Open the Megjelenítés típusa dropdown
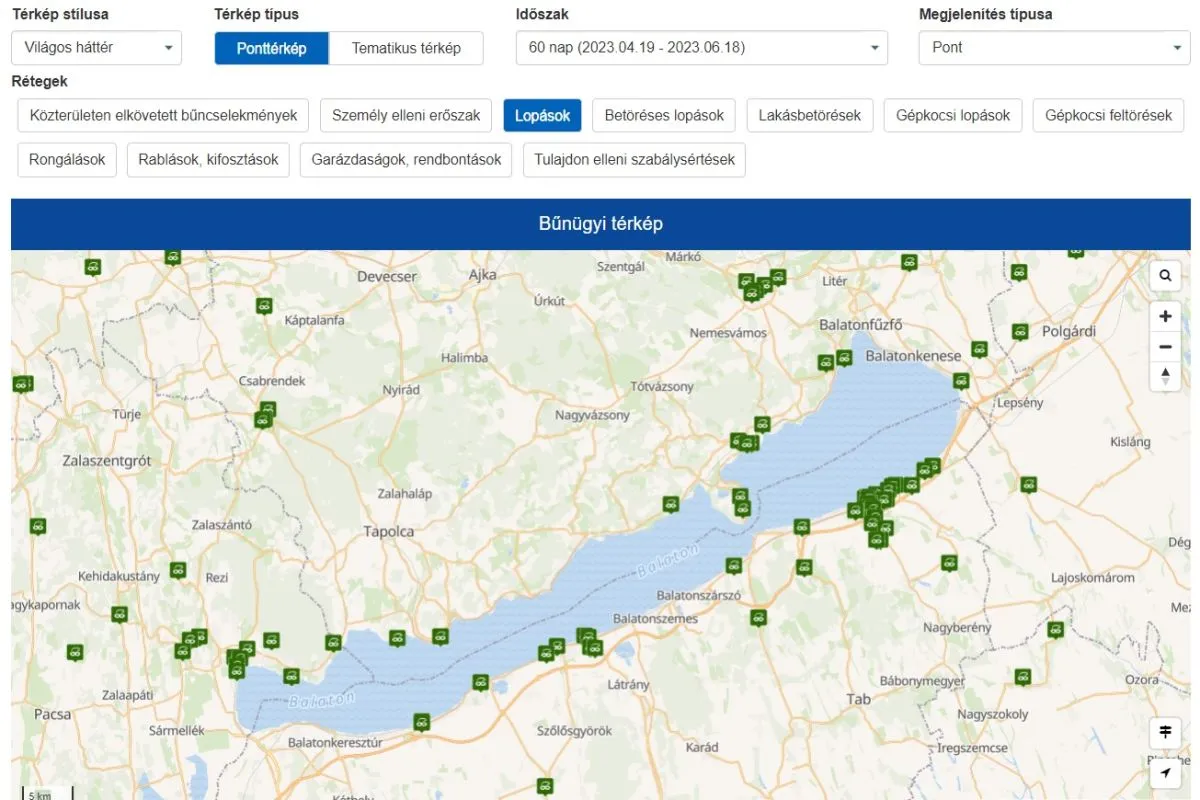1200x800 pixels. click(x=1054, y=48)
